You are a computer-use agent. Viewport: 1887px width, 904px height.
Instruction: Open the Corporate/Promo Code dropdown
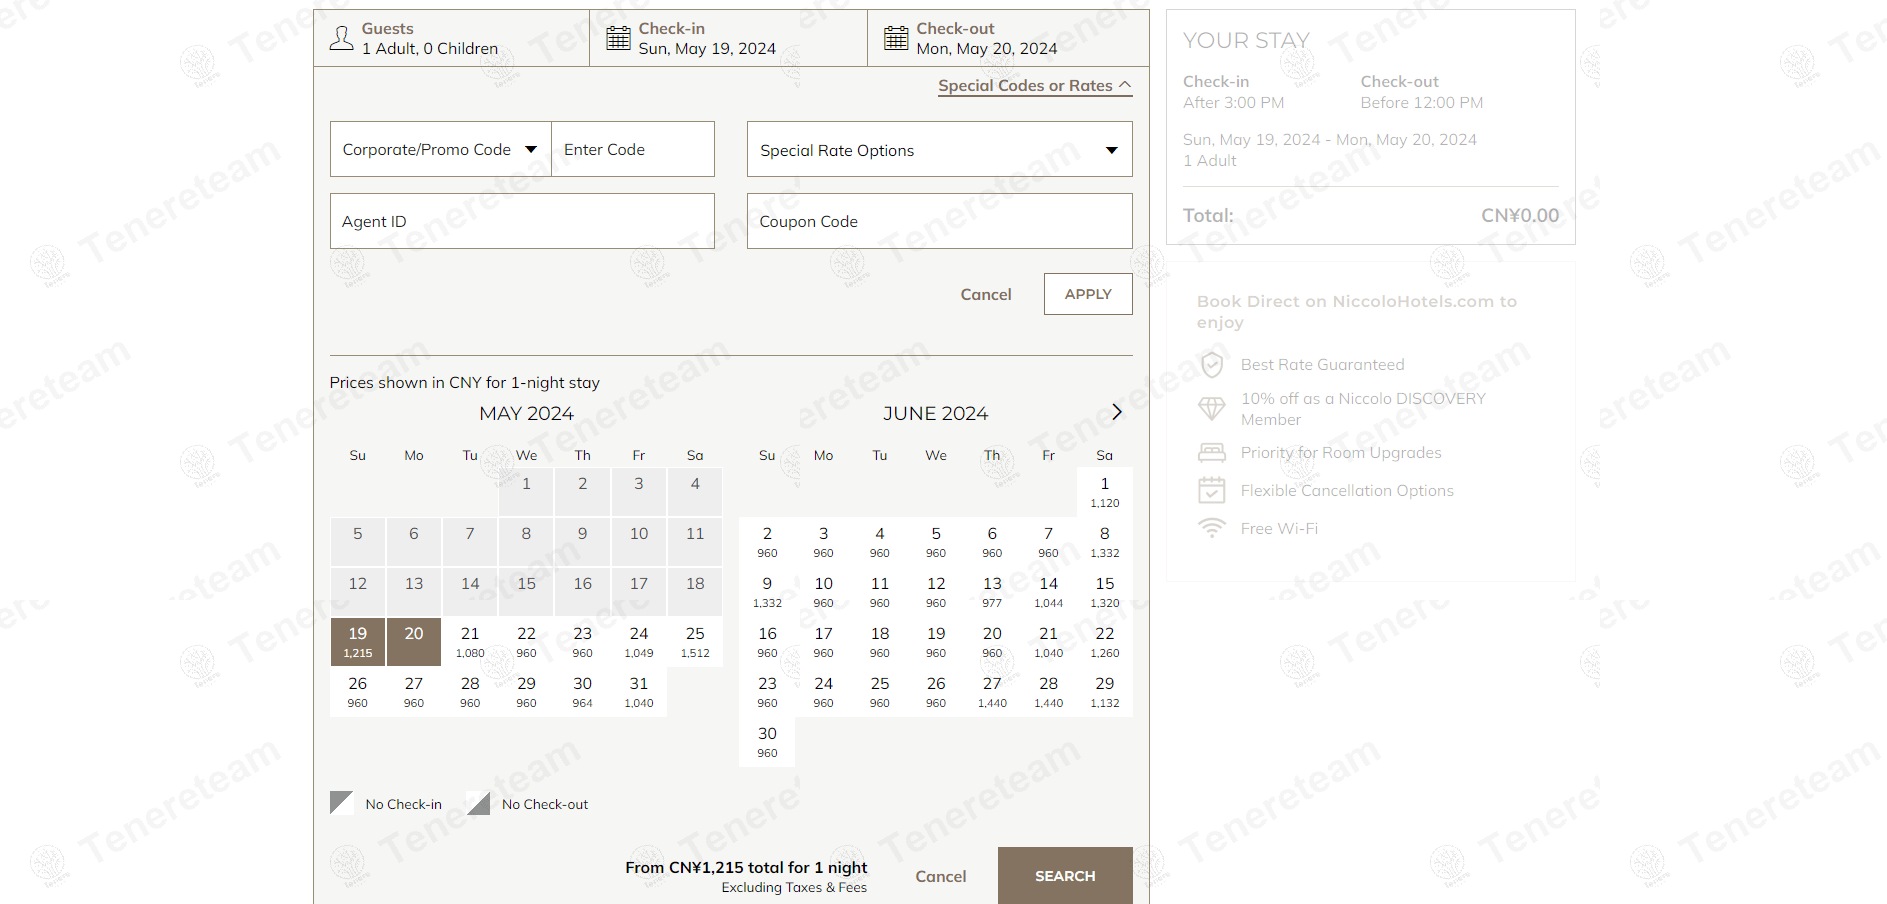(441, 149)
